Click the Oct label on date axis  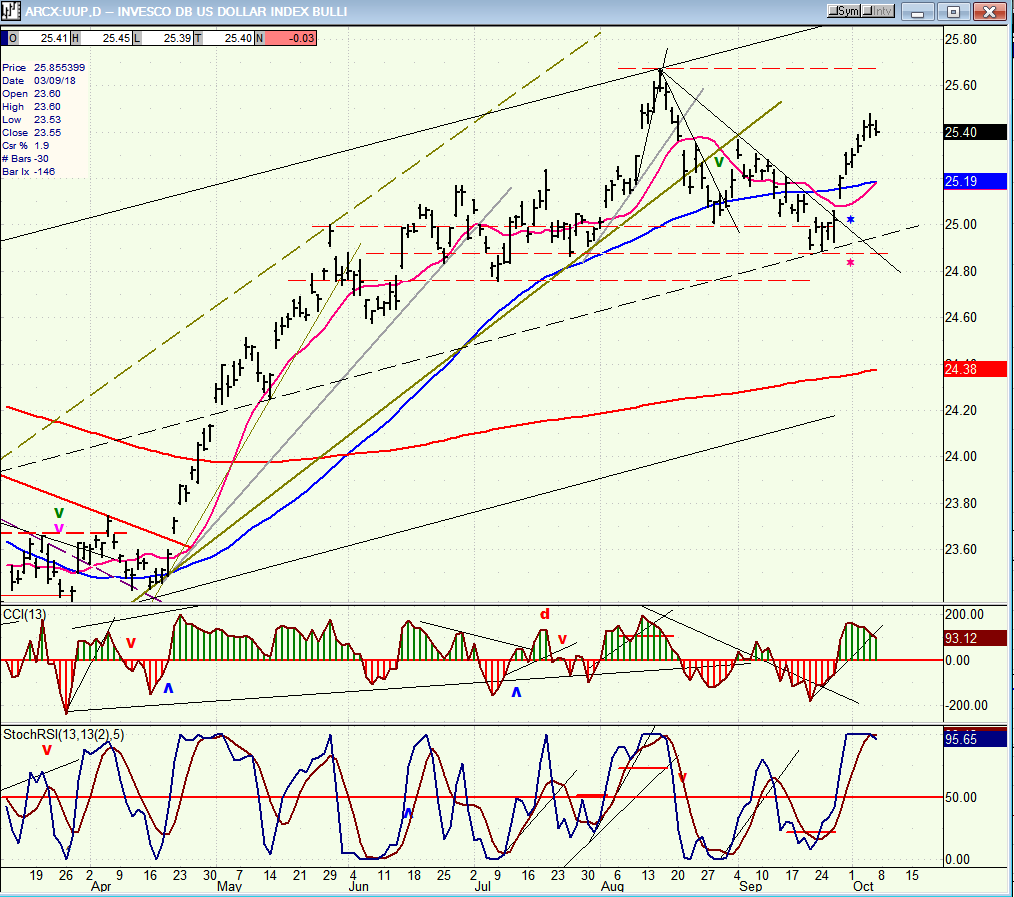(863, 887)
